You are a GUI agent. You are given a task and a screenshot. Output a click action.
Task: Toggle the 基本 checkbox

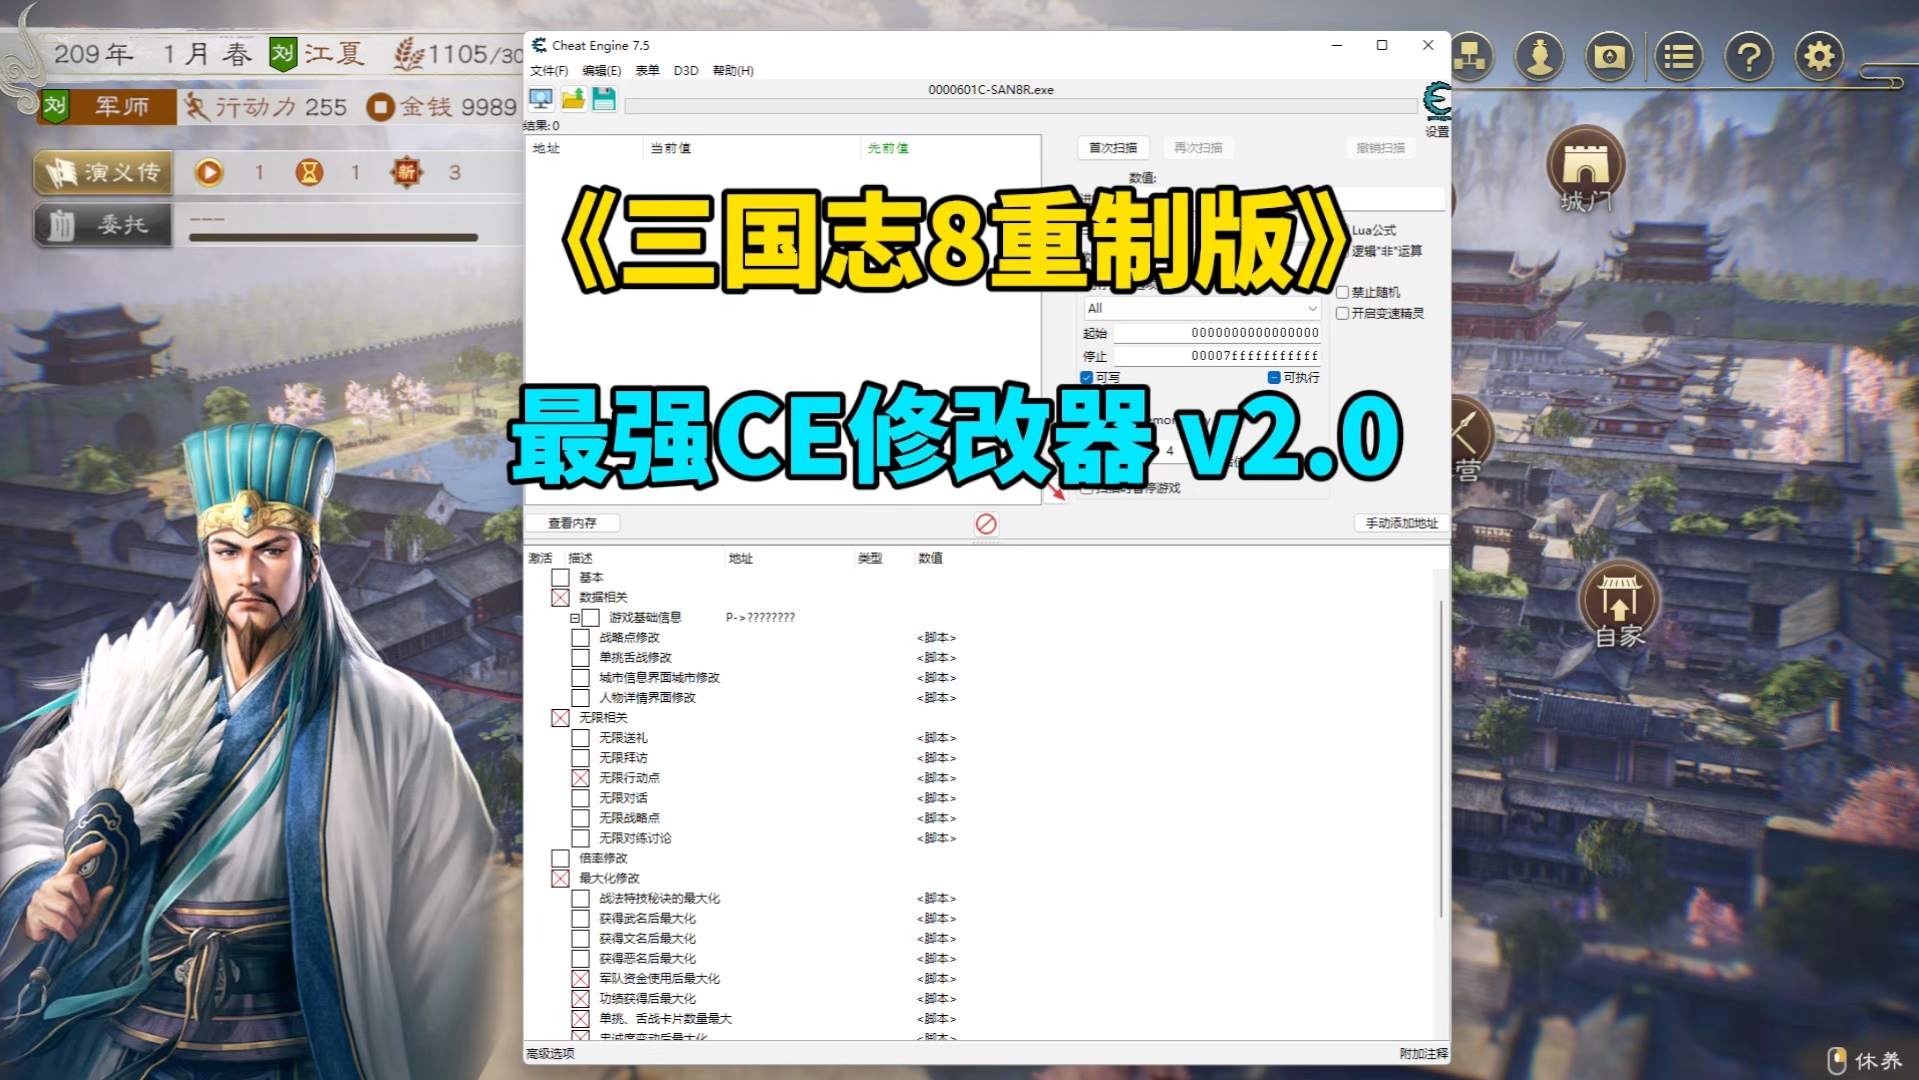pos(560,578)
